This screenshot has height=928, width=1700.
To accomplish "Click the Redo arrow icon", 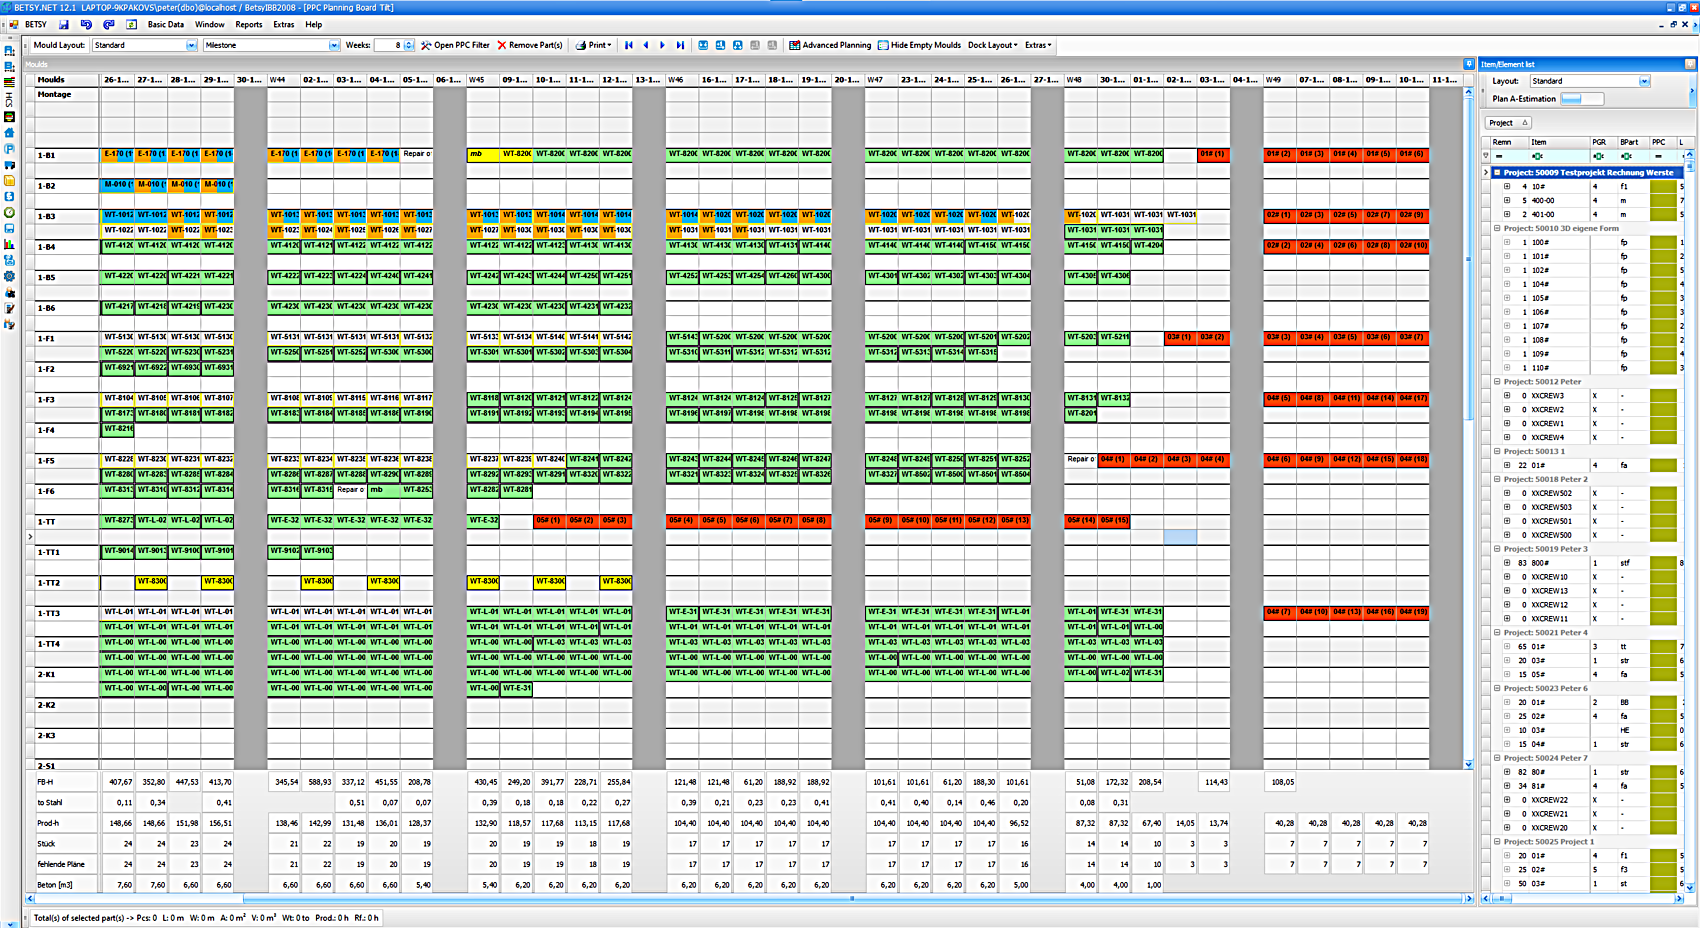I will (109, 24).
